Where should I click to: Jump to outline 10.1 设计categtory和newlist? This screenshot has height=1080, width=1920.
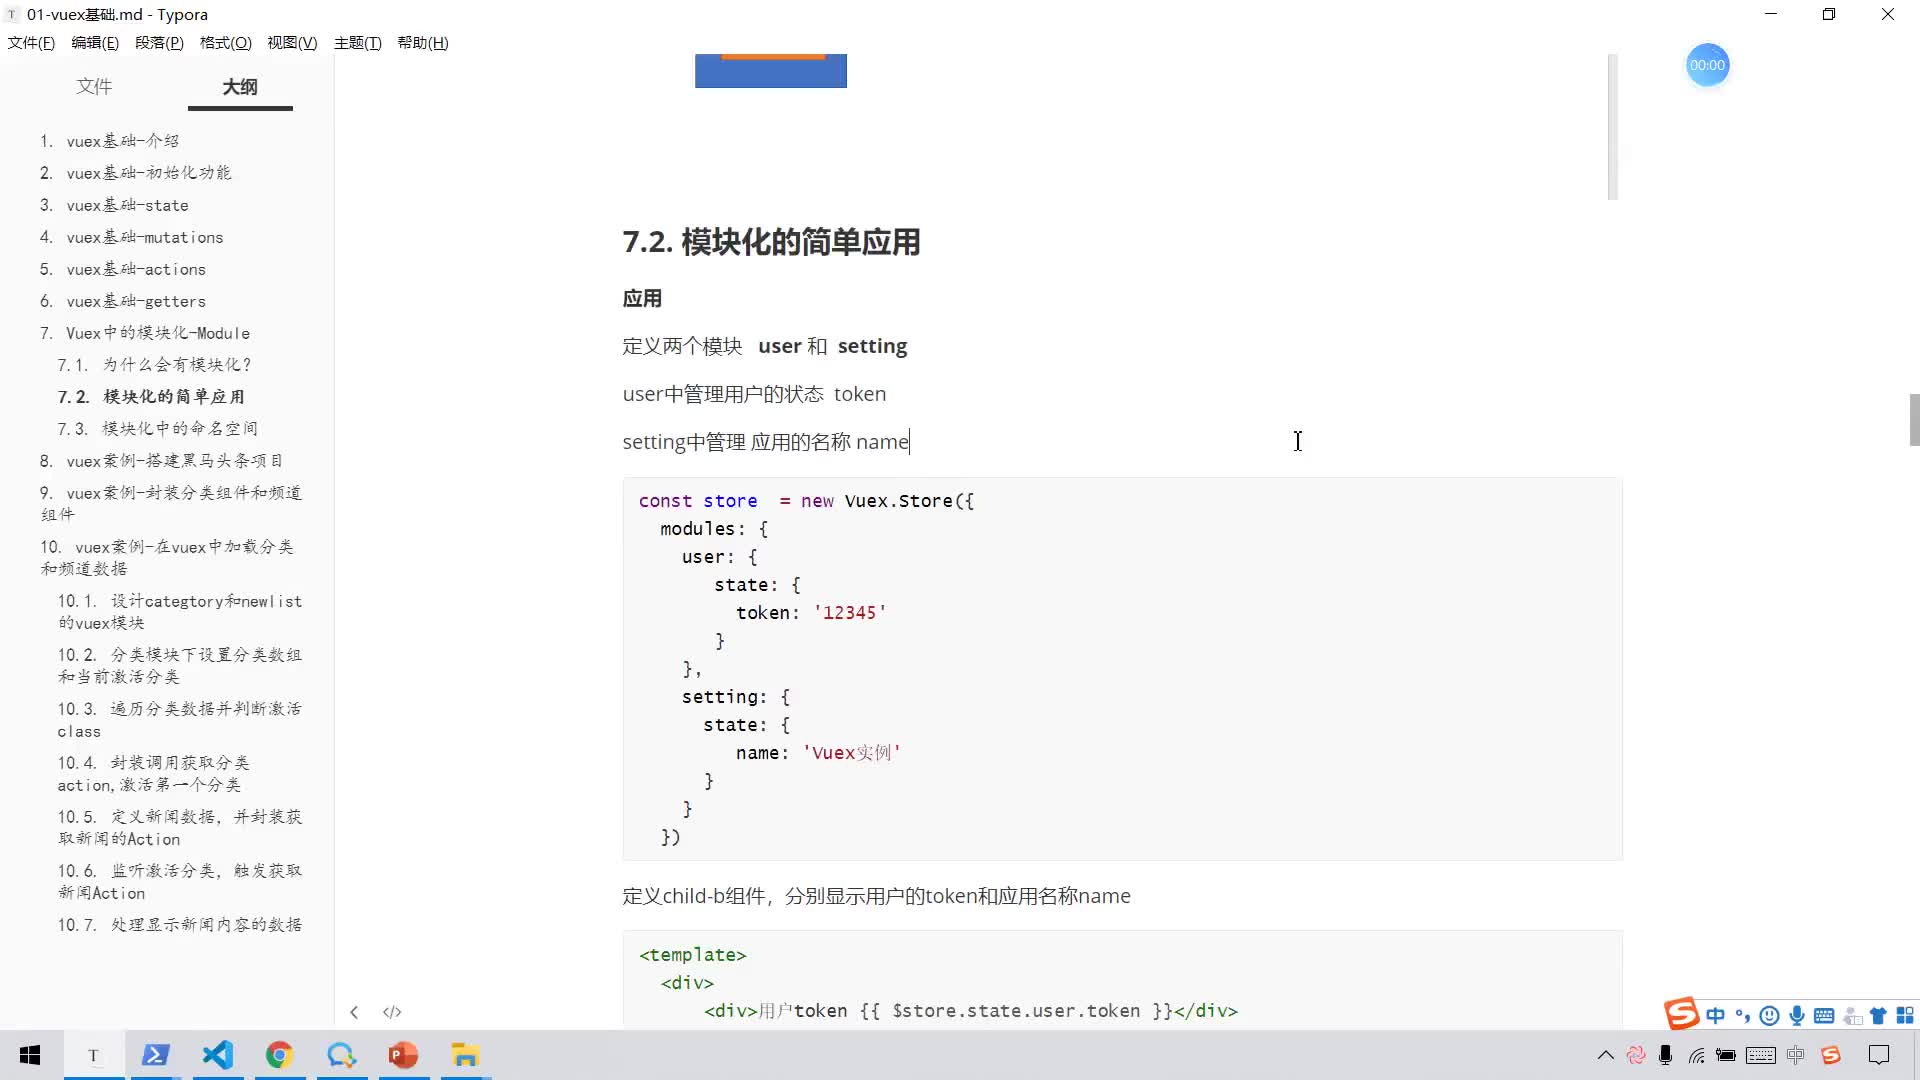[179, 611]
